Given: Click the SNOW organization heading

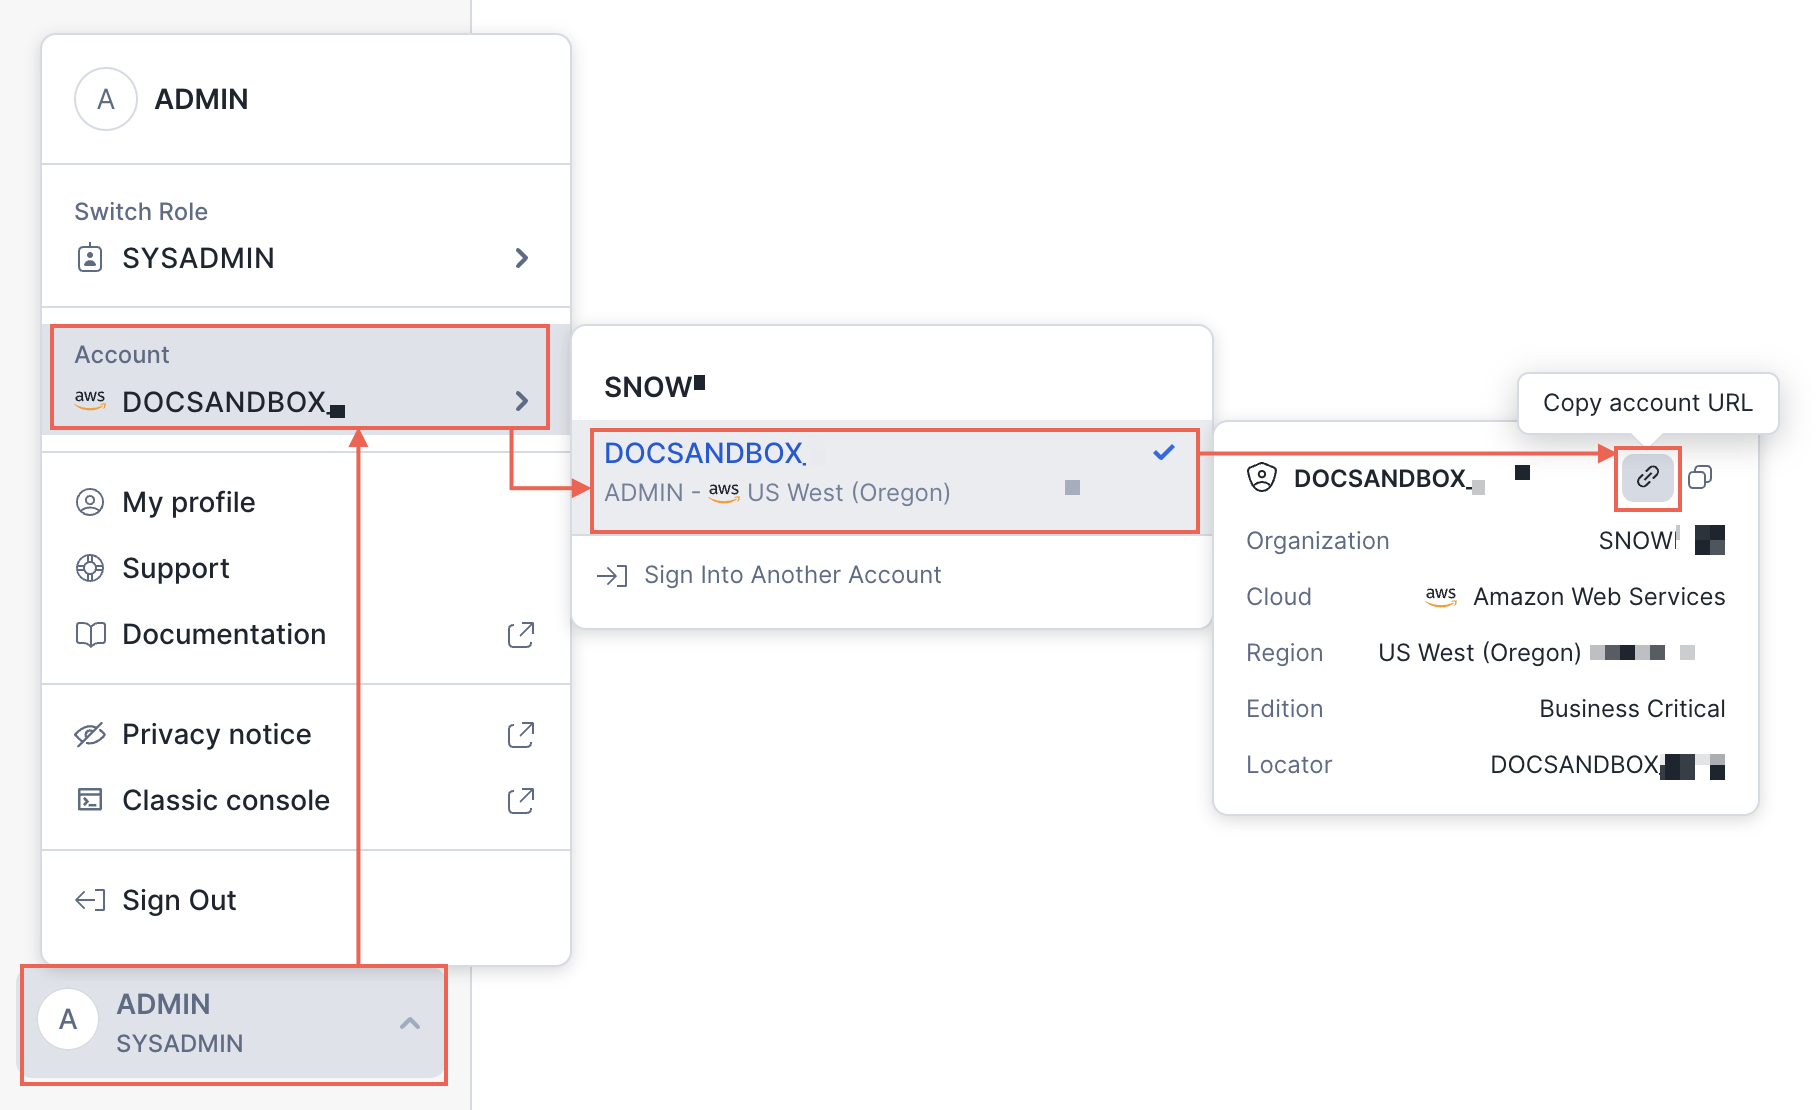Looking at the screenshot, I should (x=655, y=386).
